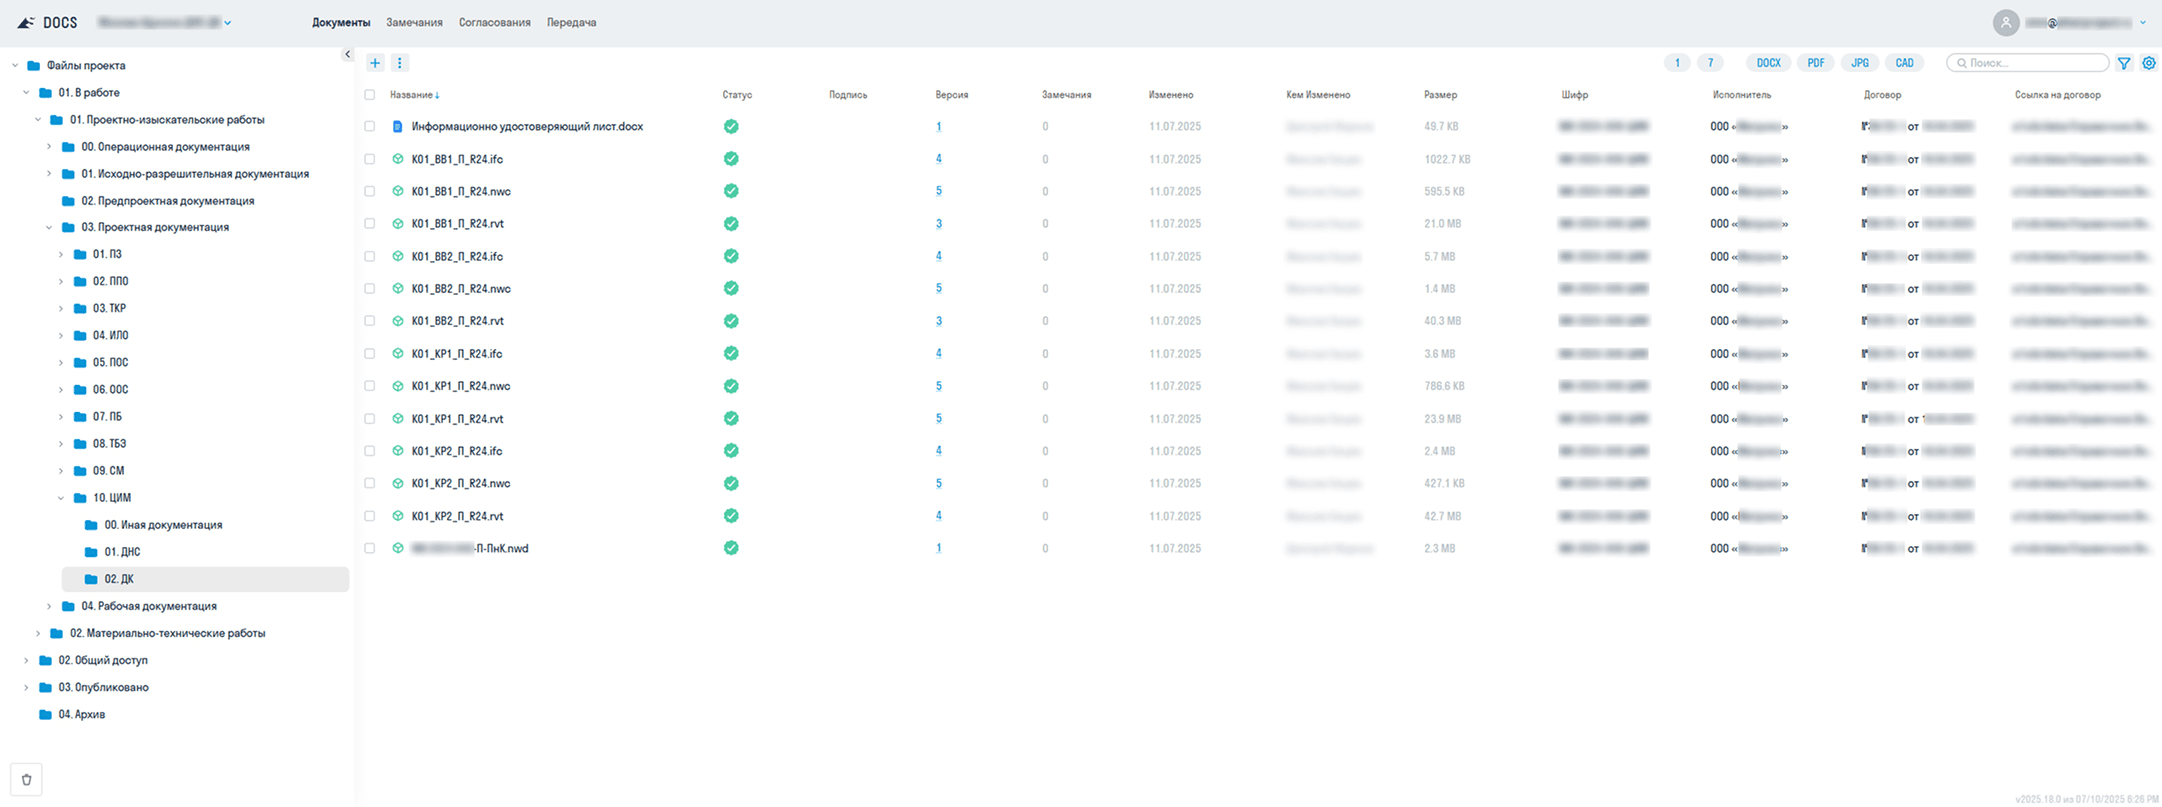Select the 04. Архив folder
The image size is (2162, 807).
coord(81,714)
